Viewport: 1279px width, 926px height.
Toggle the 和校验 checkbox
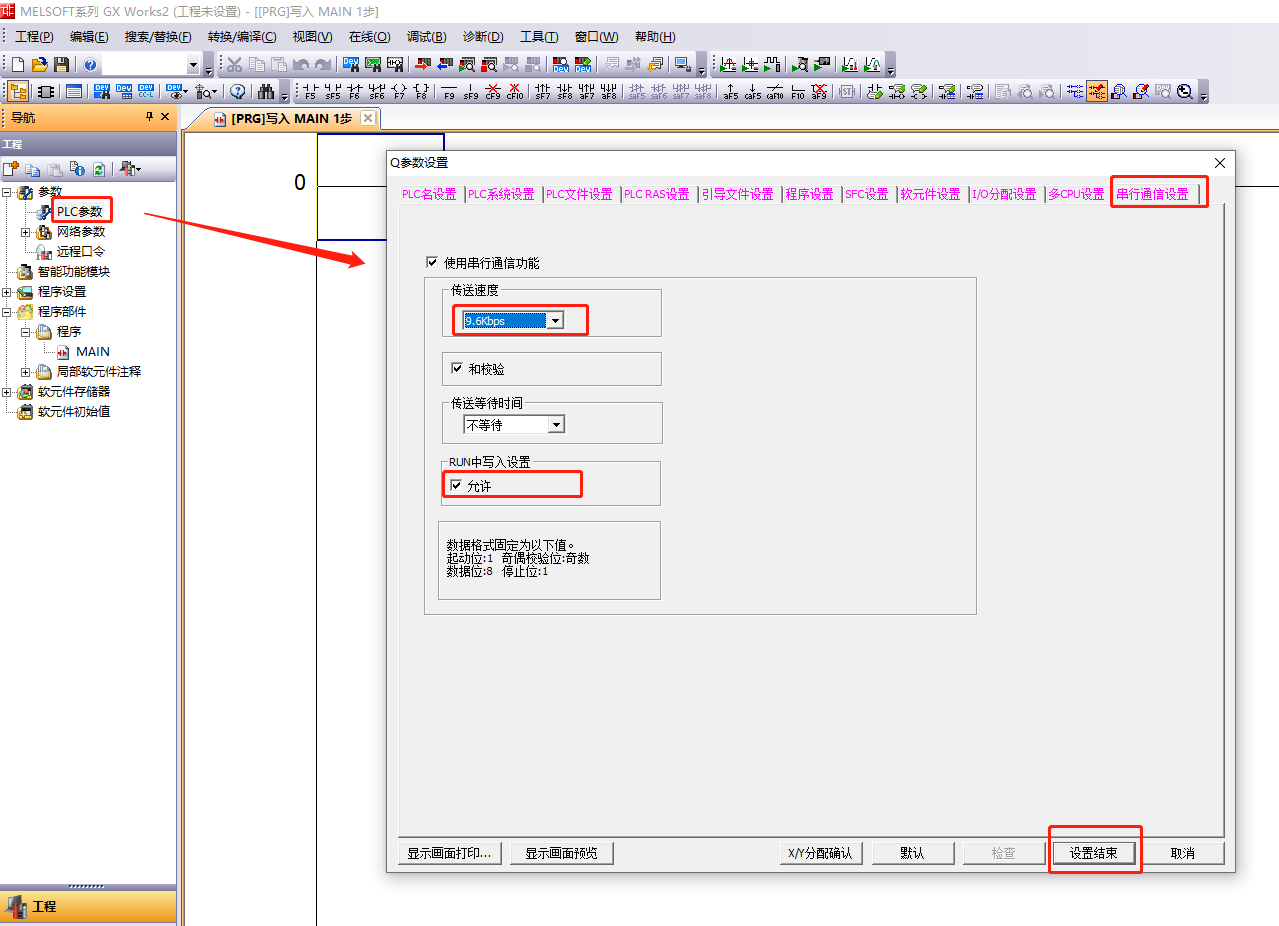457,369
